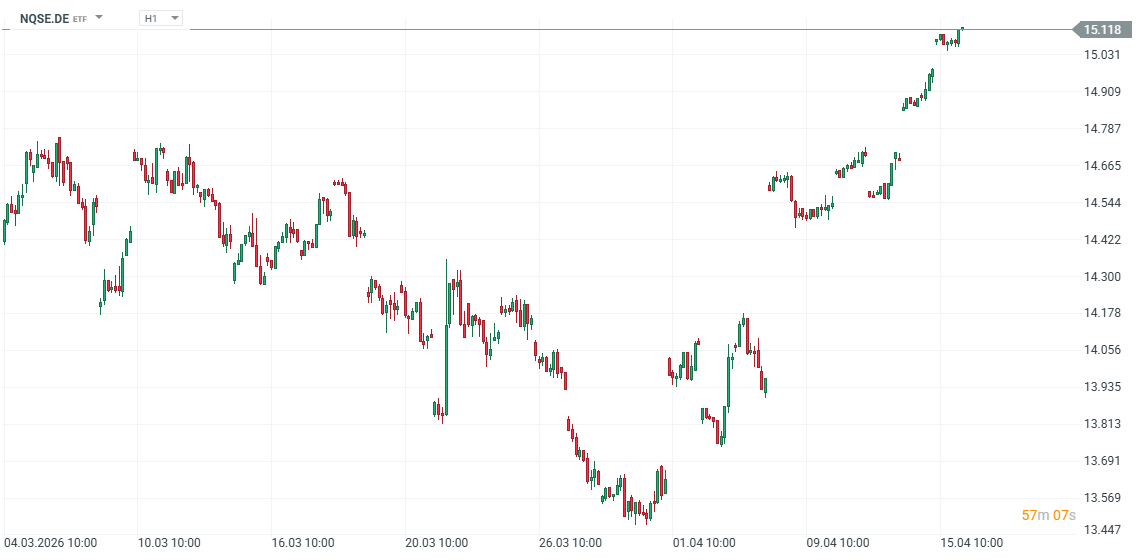Click the 14.300 price axis label
This screenshot has height=560, width=1144.
1102,276
